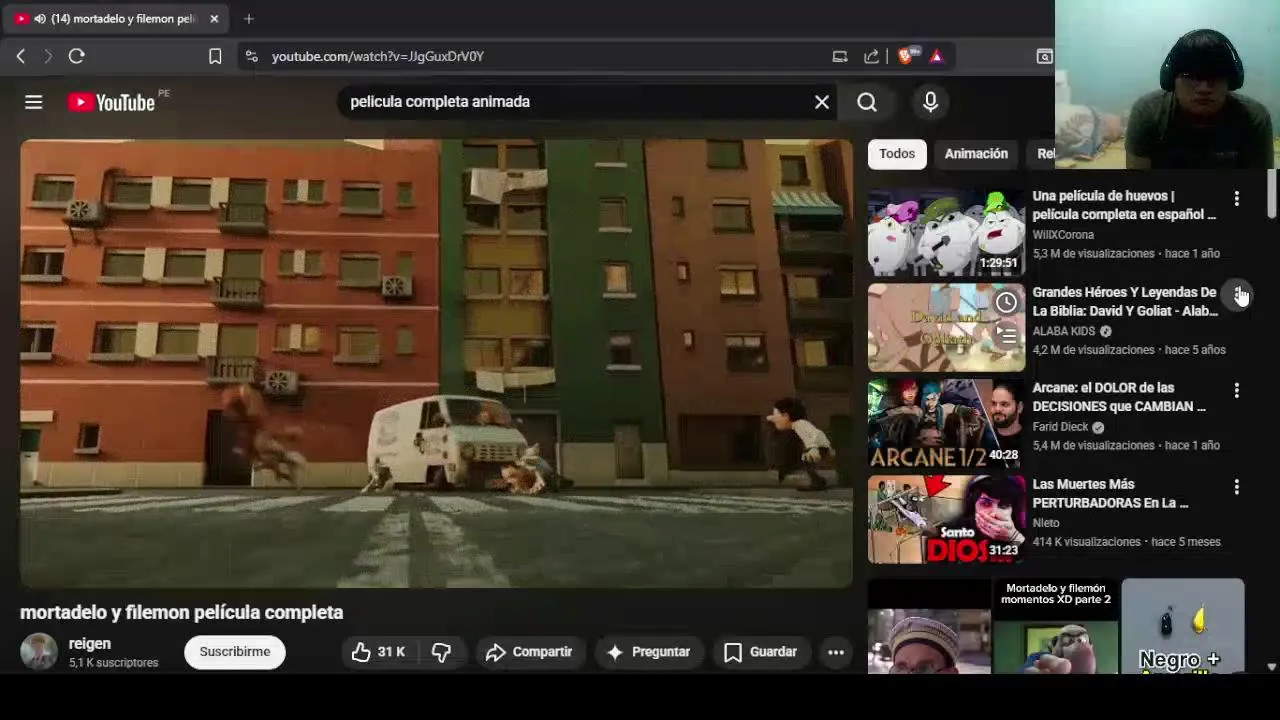Add David Y Goliat to Watch Later clock
The height and width of the screenshot is (720, 1280).
point(1006,302)
